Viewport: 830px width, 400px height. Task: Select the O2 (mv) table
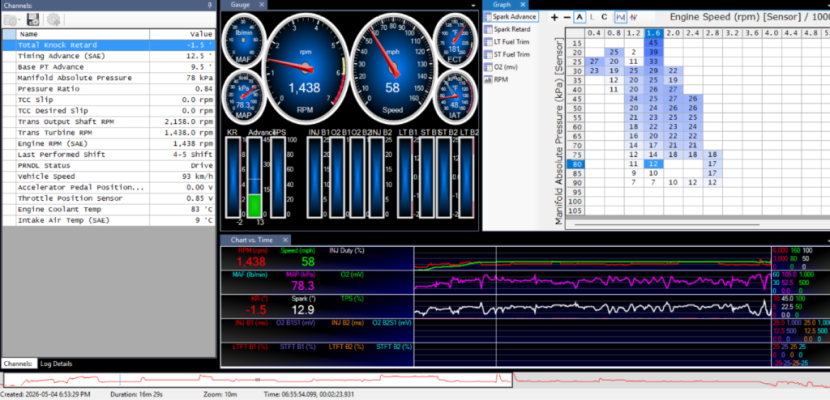click(x=502, y=67)
